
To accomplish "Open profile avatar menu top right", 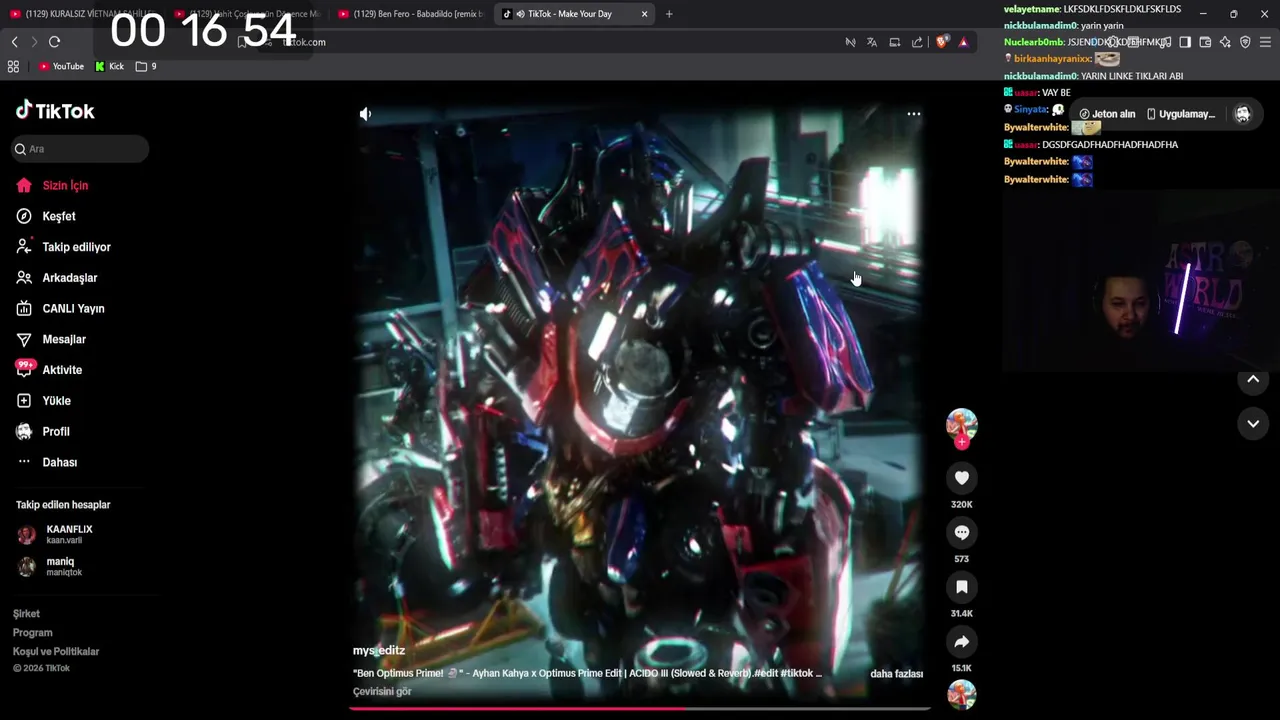I will point(1243,114).
